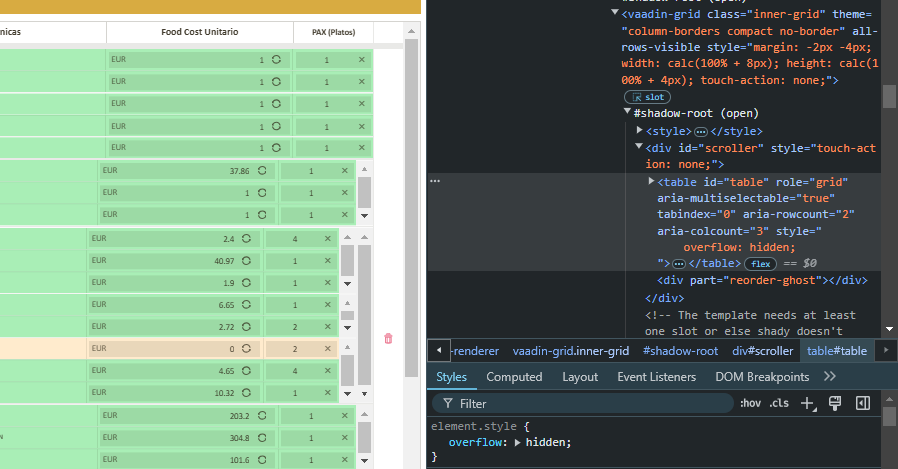The image size is (898, 469).
Task: Toggle the .cls element classes panel
Action: (779, 404)
